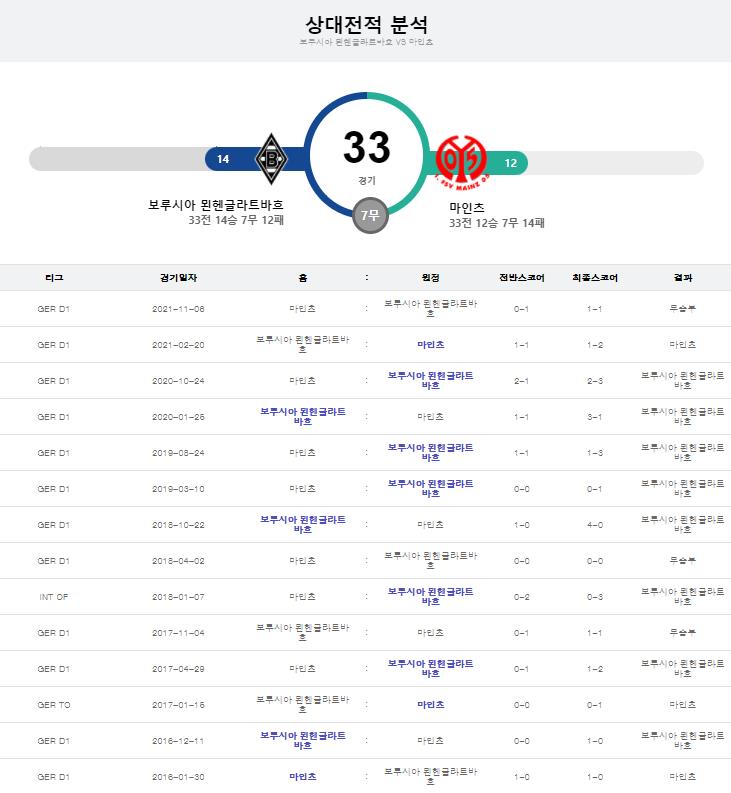Click the bold 마인츠 home link in the 2016-01-30 row
Image resolution: width=731 pixels, height=793 pixels.
coord(303,776)
